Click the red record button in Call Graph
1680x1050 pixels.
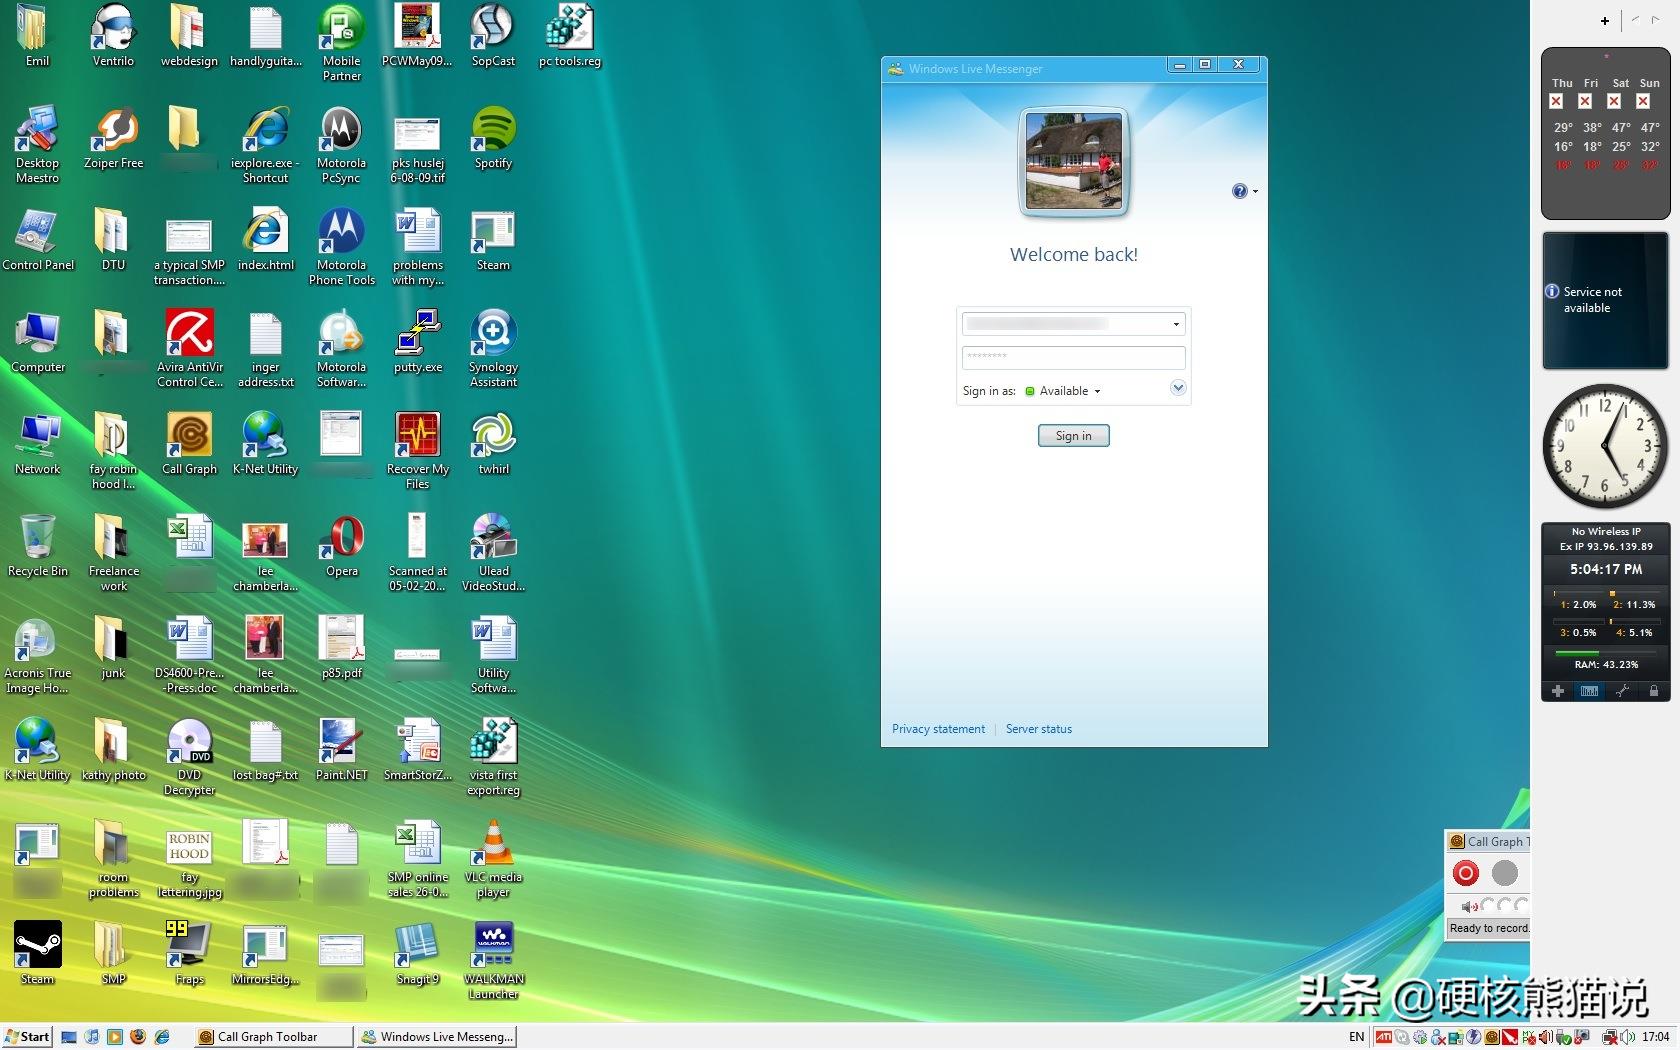point(1465,873)
